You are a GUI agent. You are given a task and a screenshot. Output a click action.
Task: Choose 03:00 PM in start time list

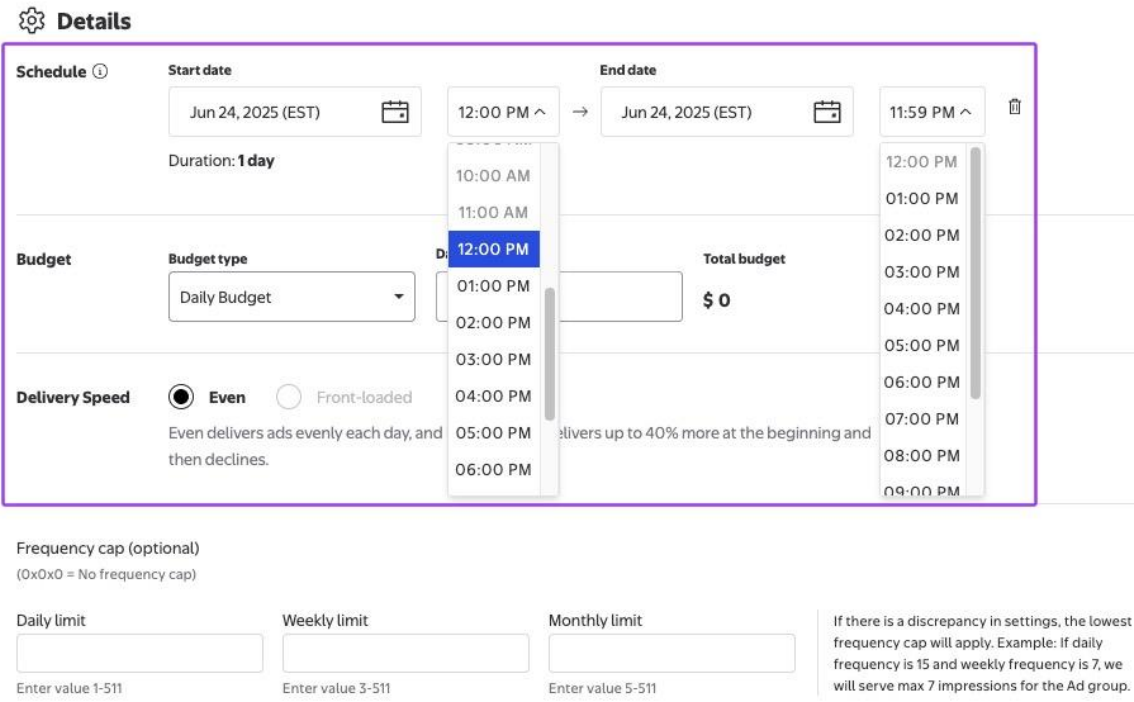coord(493,359)
